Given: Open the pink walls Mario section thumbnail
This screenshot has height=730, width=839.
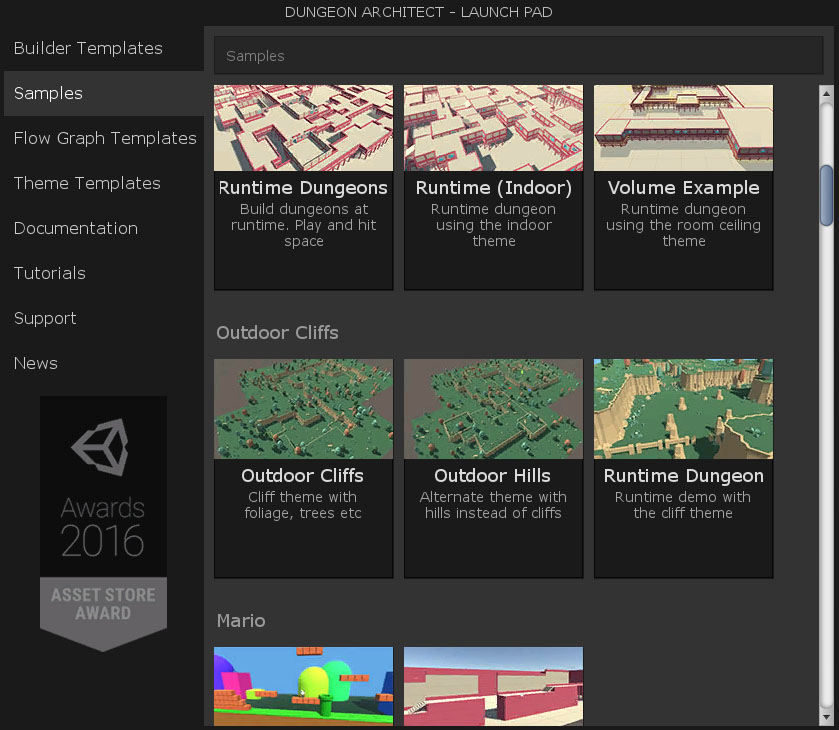Looking at the screenshot, I should point(493,686).
